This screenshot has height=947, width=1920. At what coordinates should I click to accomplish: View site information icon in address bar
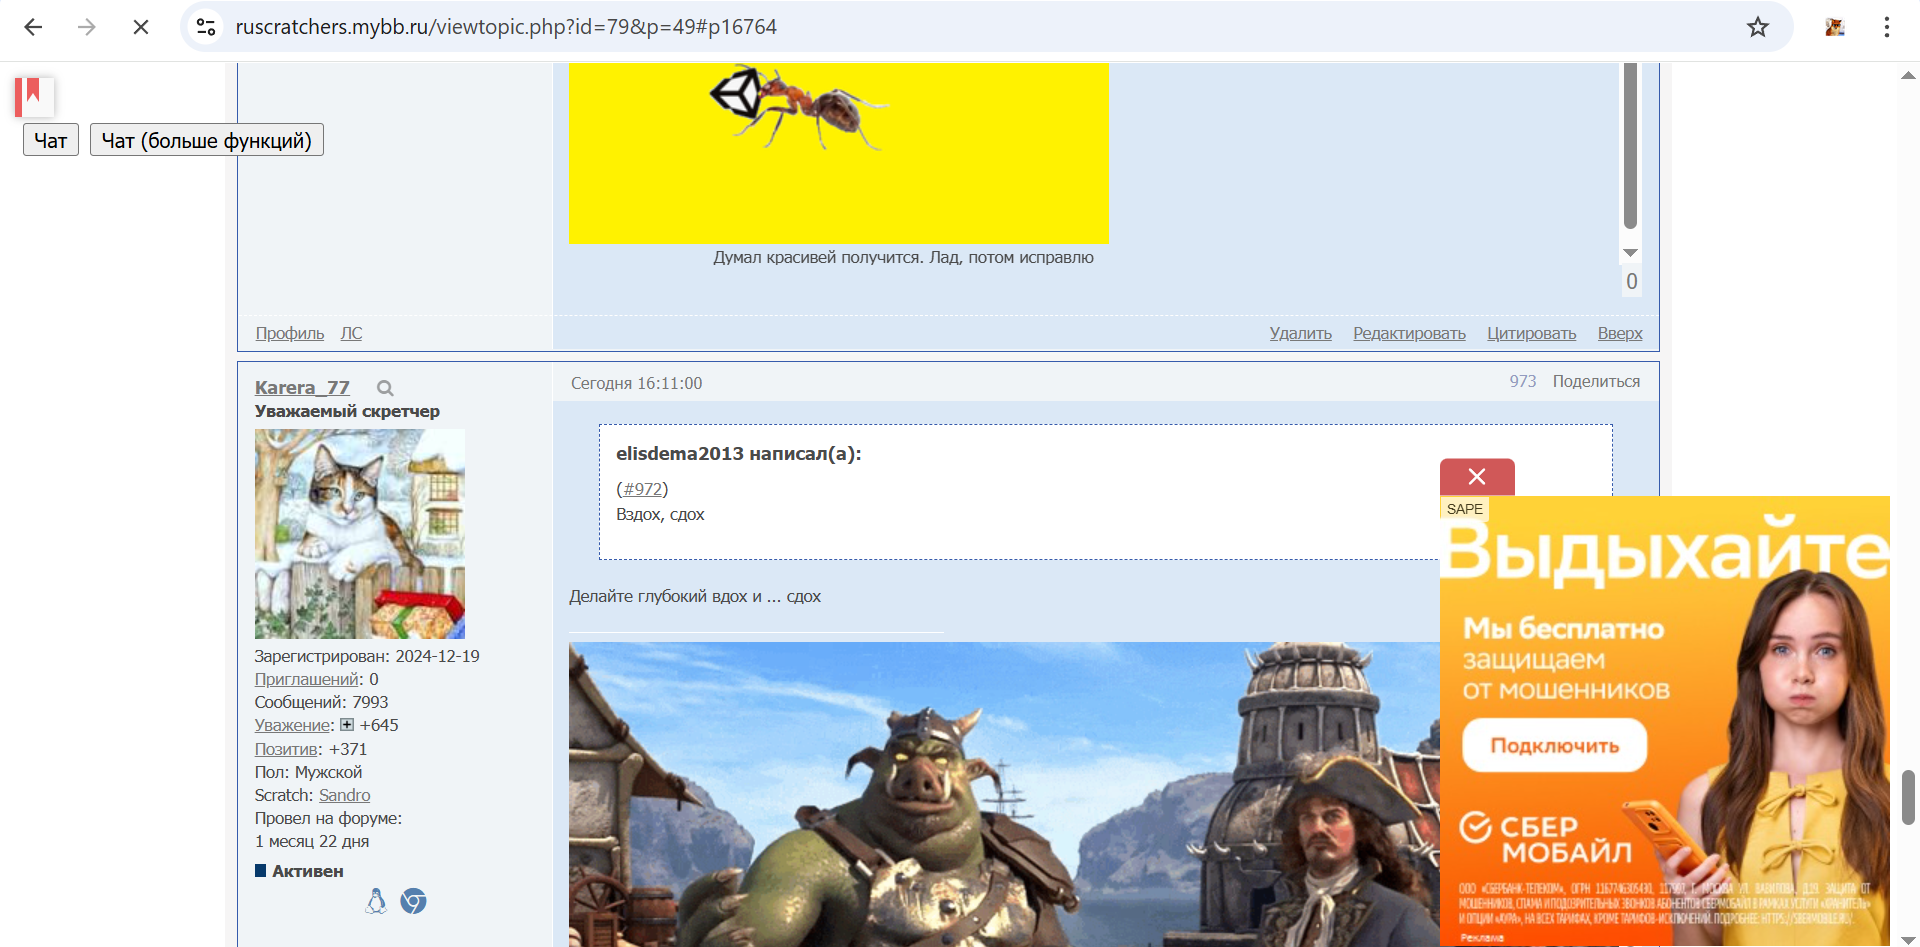(x=206, y=27)
